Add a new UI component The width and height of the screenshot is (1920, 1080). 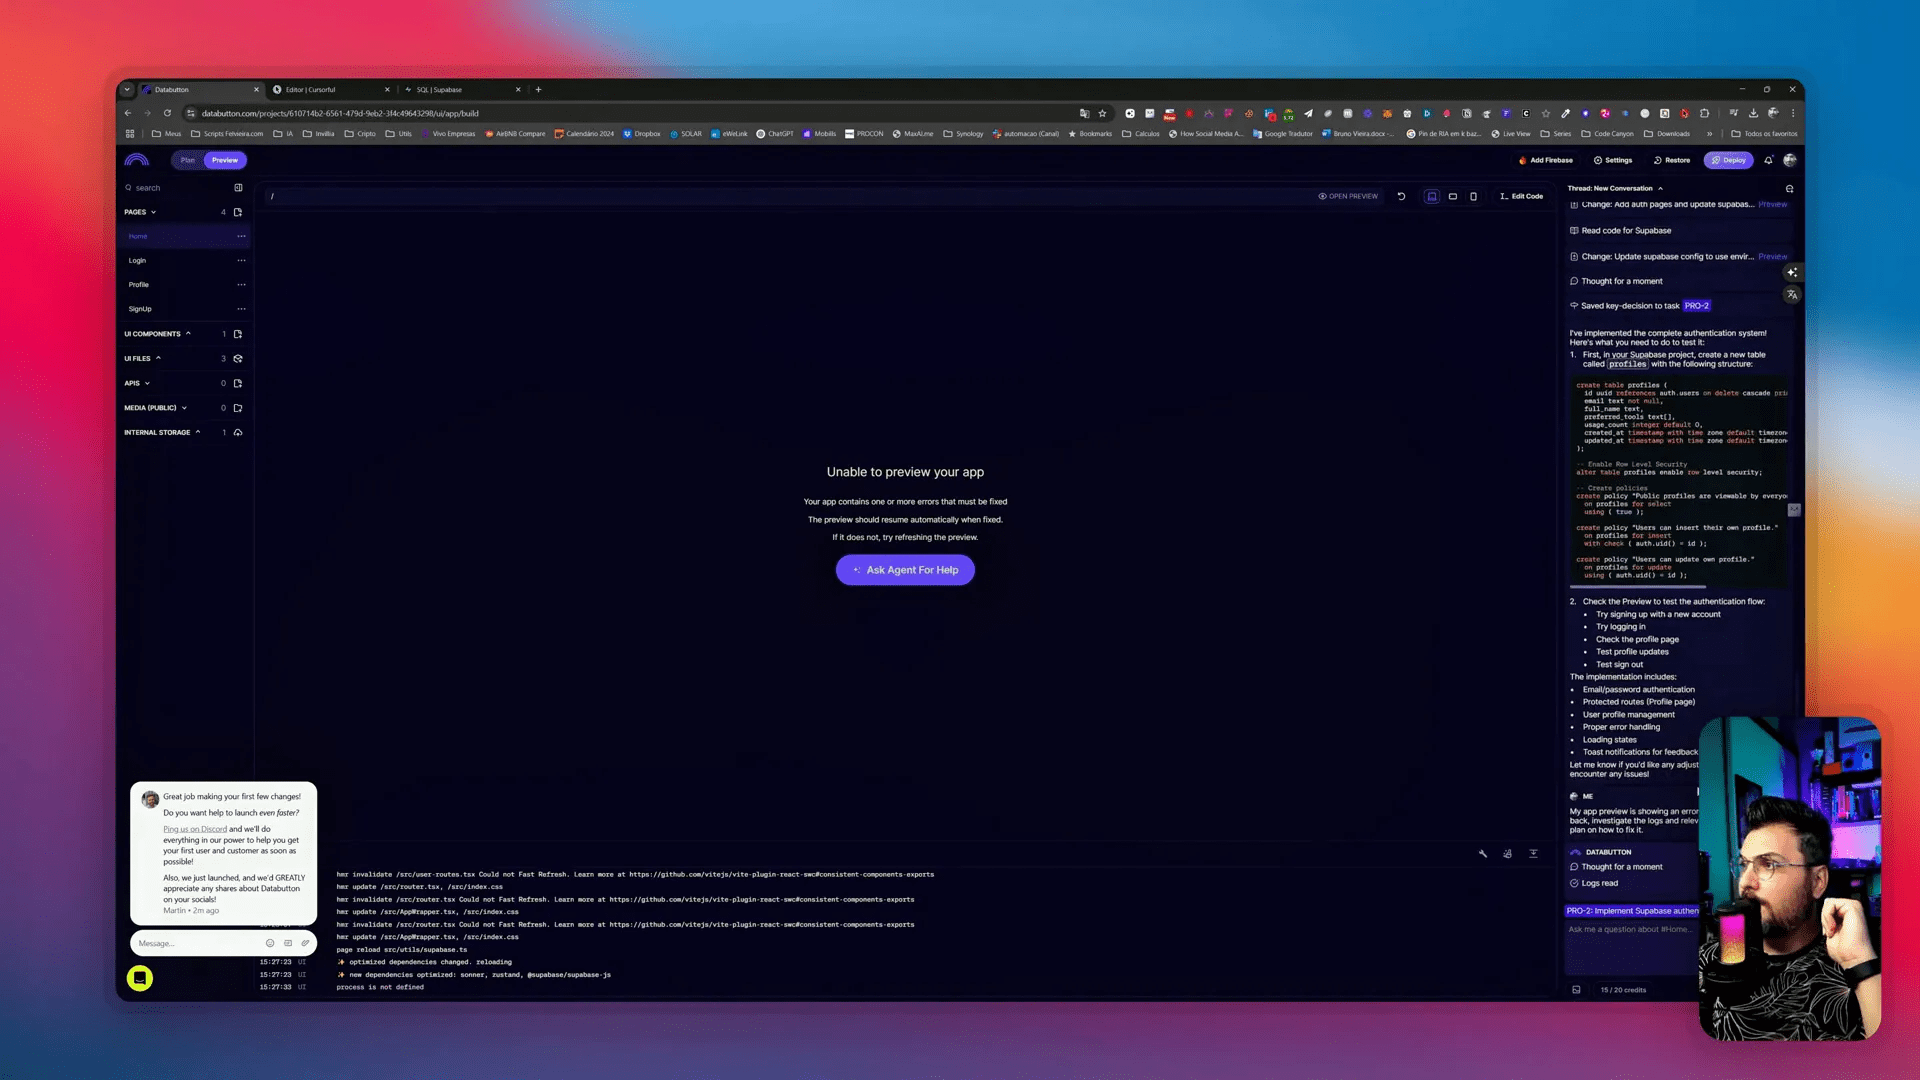pos(238,334)
